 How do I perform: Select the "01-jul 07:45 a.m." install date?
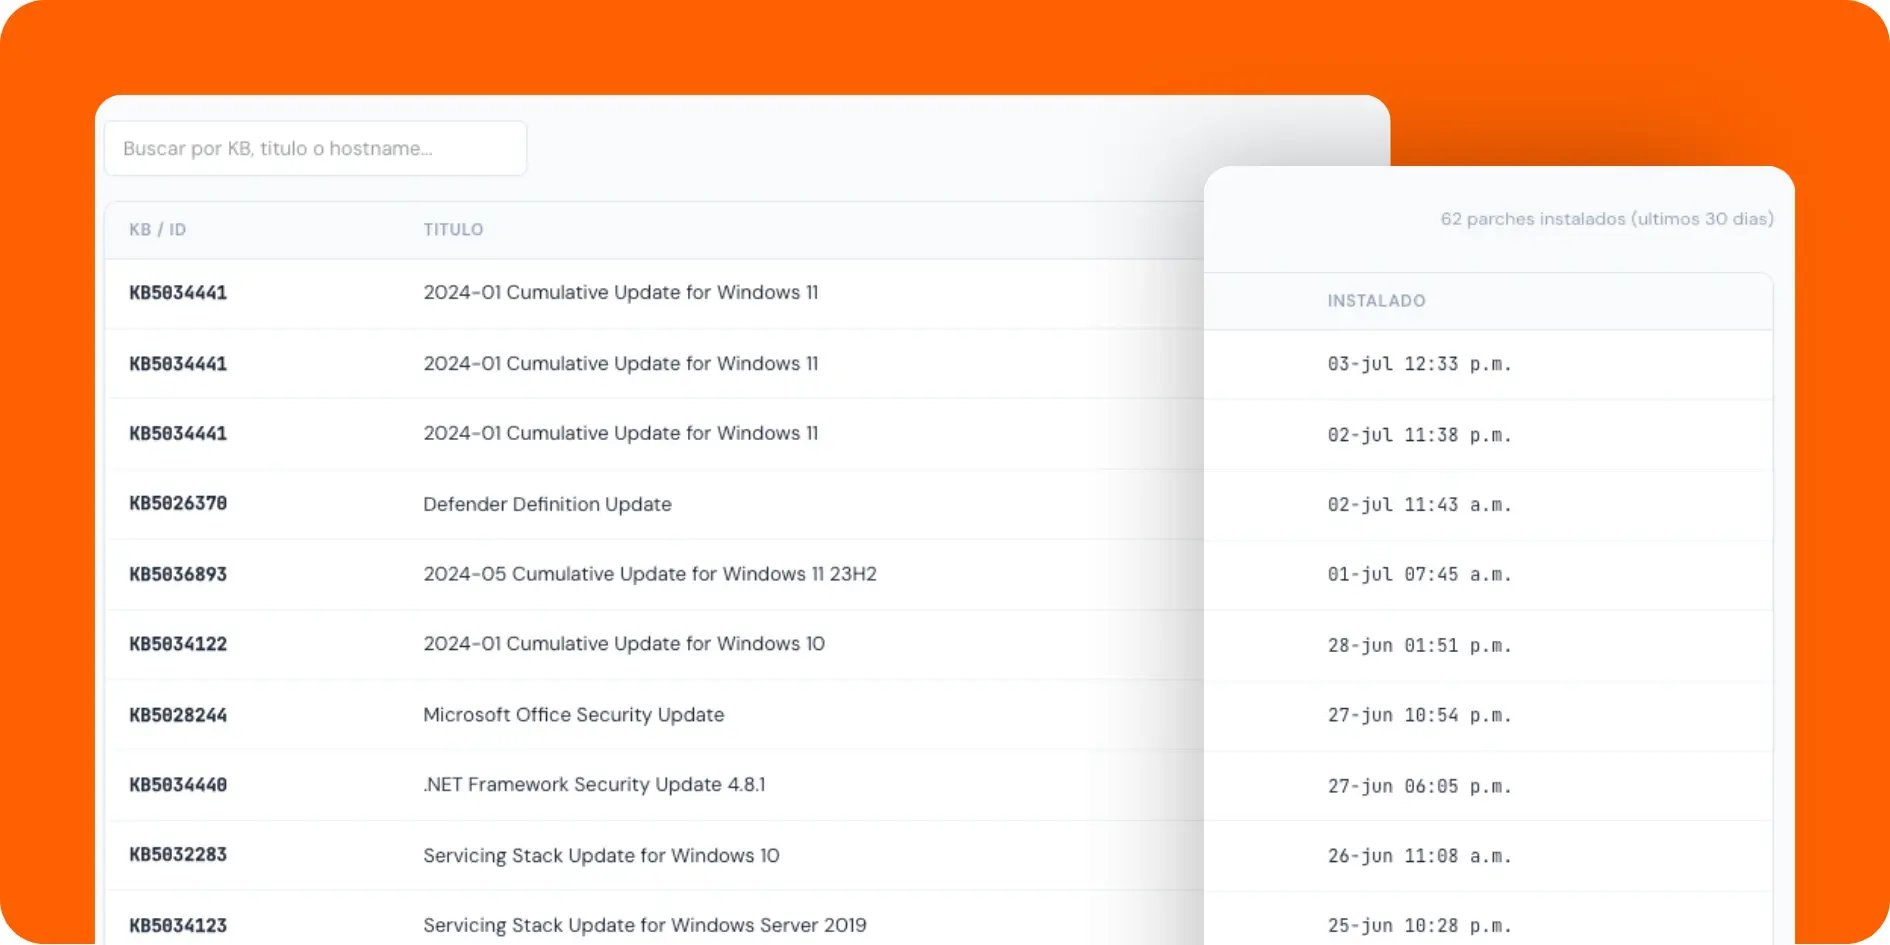pos(1419,575)
